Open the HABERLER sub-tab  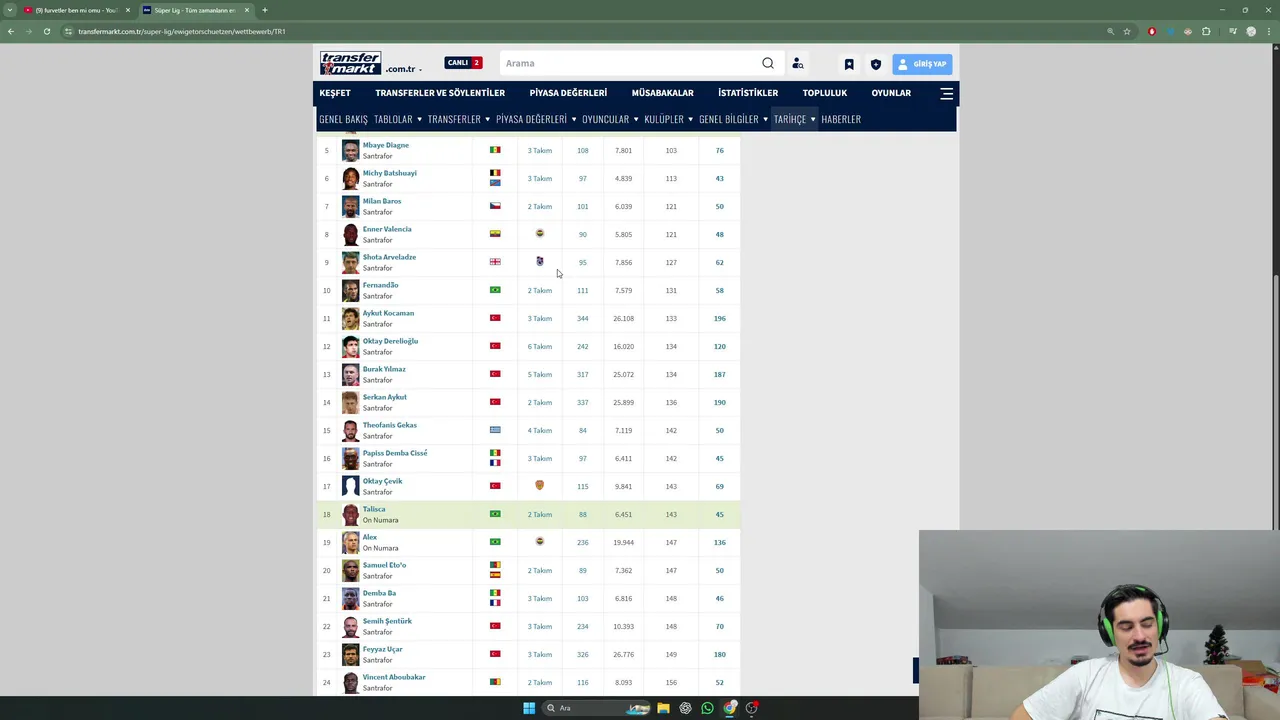click(841, 119)
